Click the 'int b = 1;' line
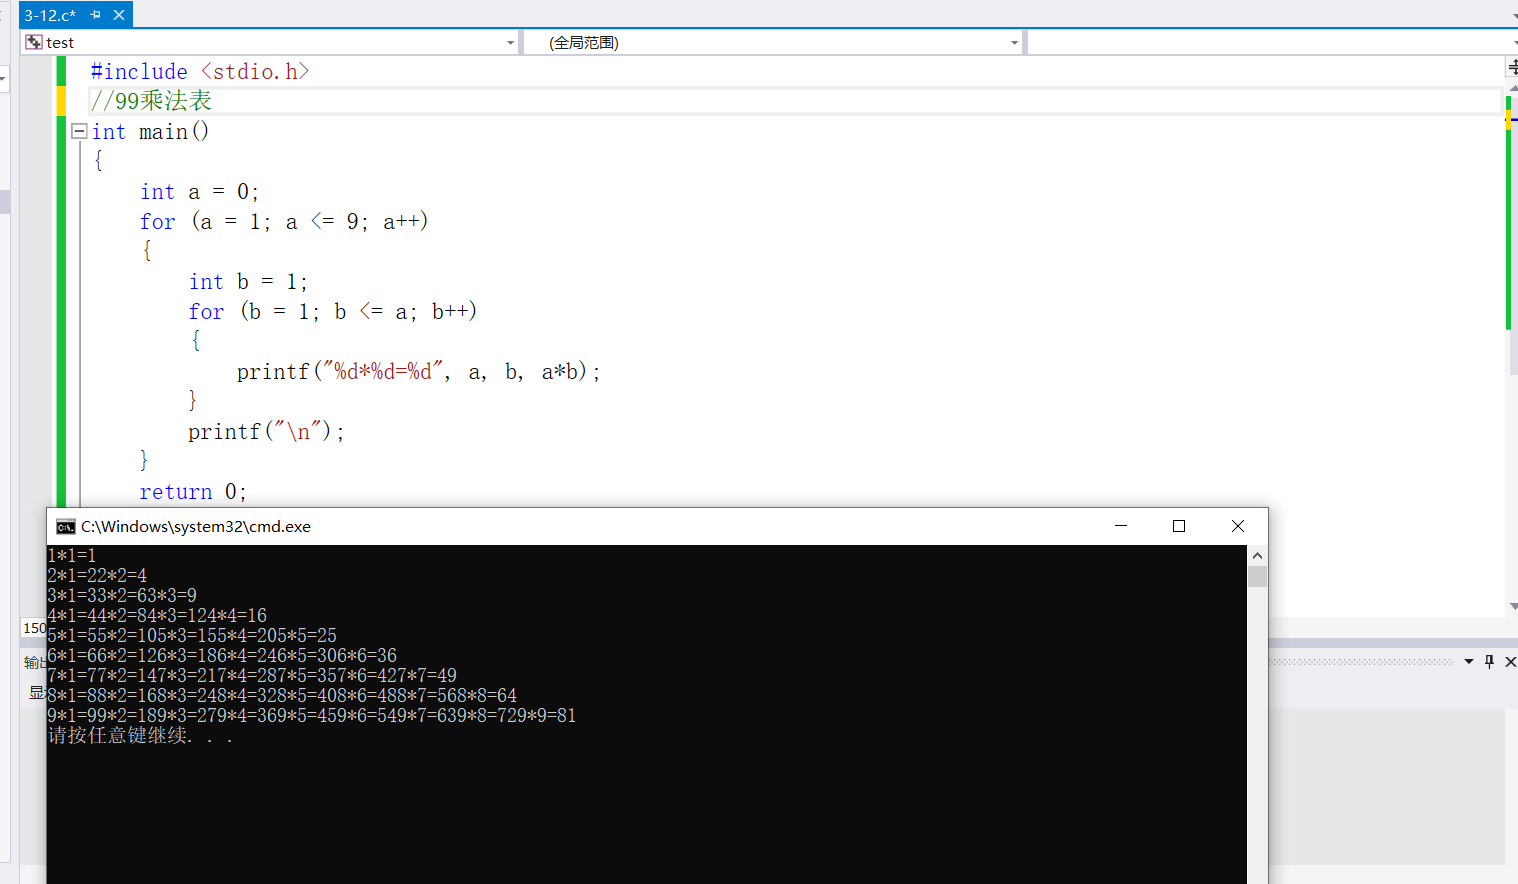This screenshot has width=1518, height=884. [248, 282]
